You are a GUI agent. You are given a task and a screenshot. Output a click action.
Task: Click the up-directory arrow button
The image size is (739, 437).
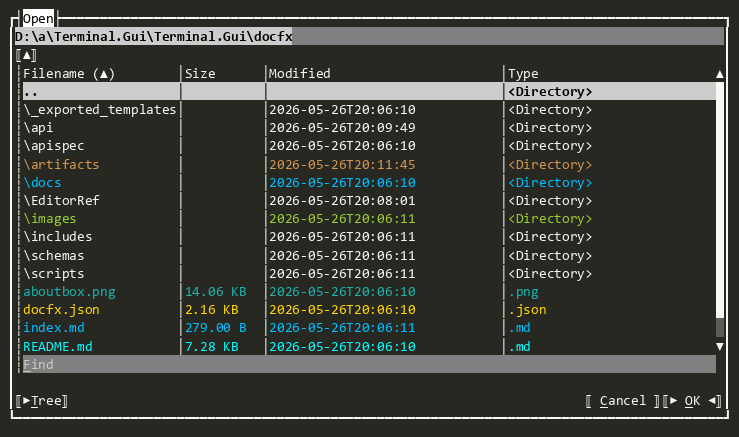(x=26, y=55)
